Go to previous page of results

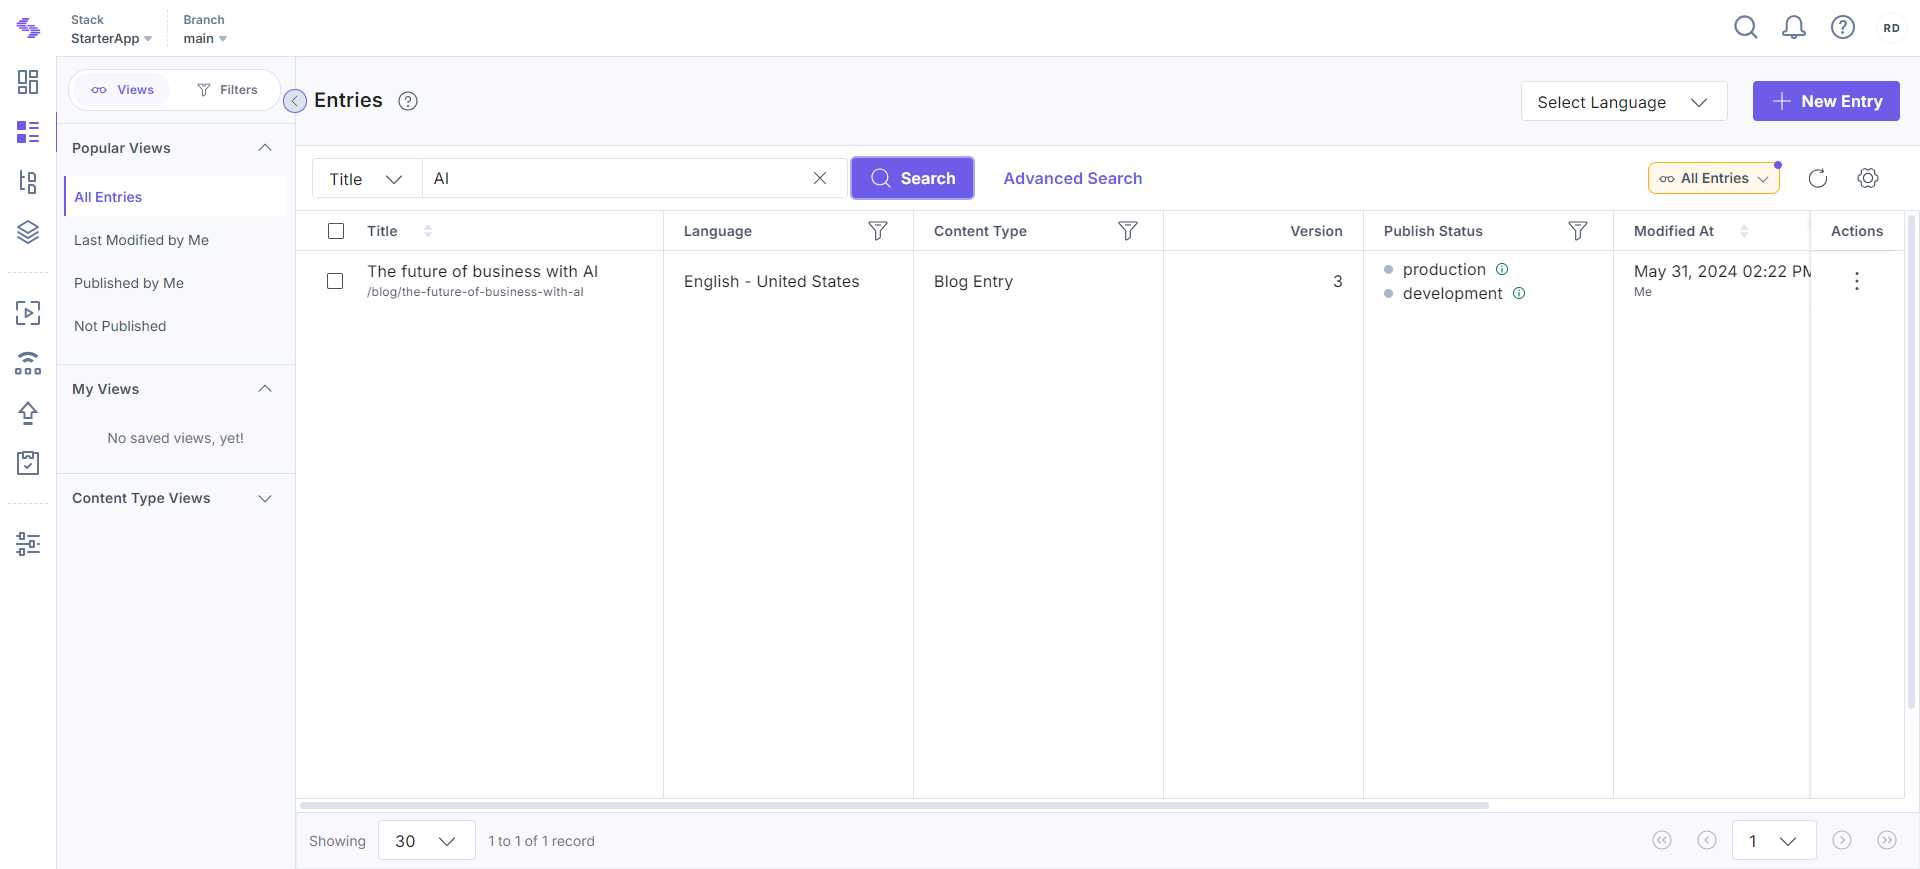[x=1707, y=841]
